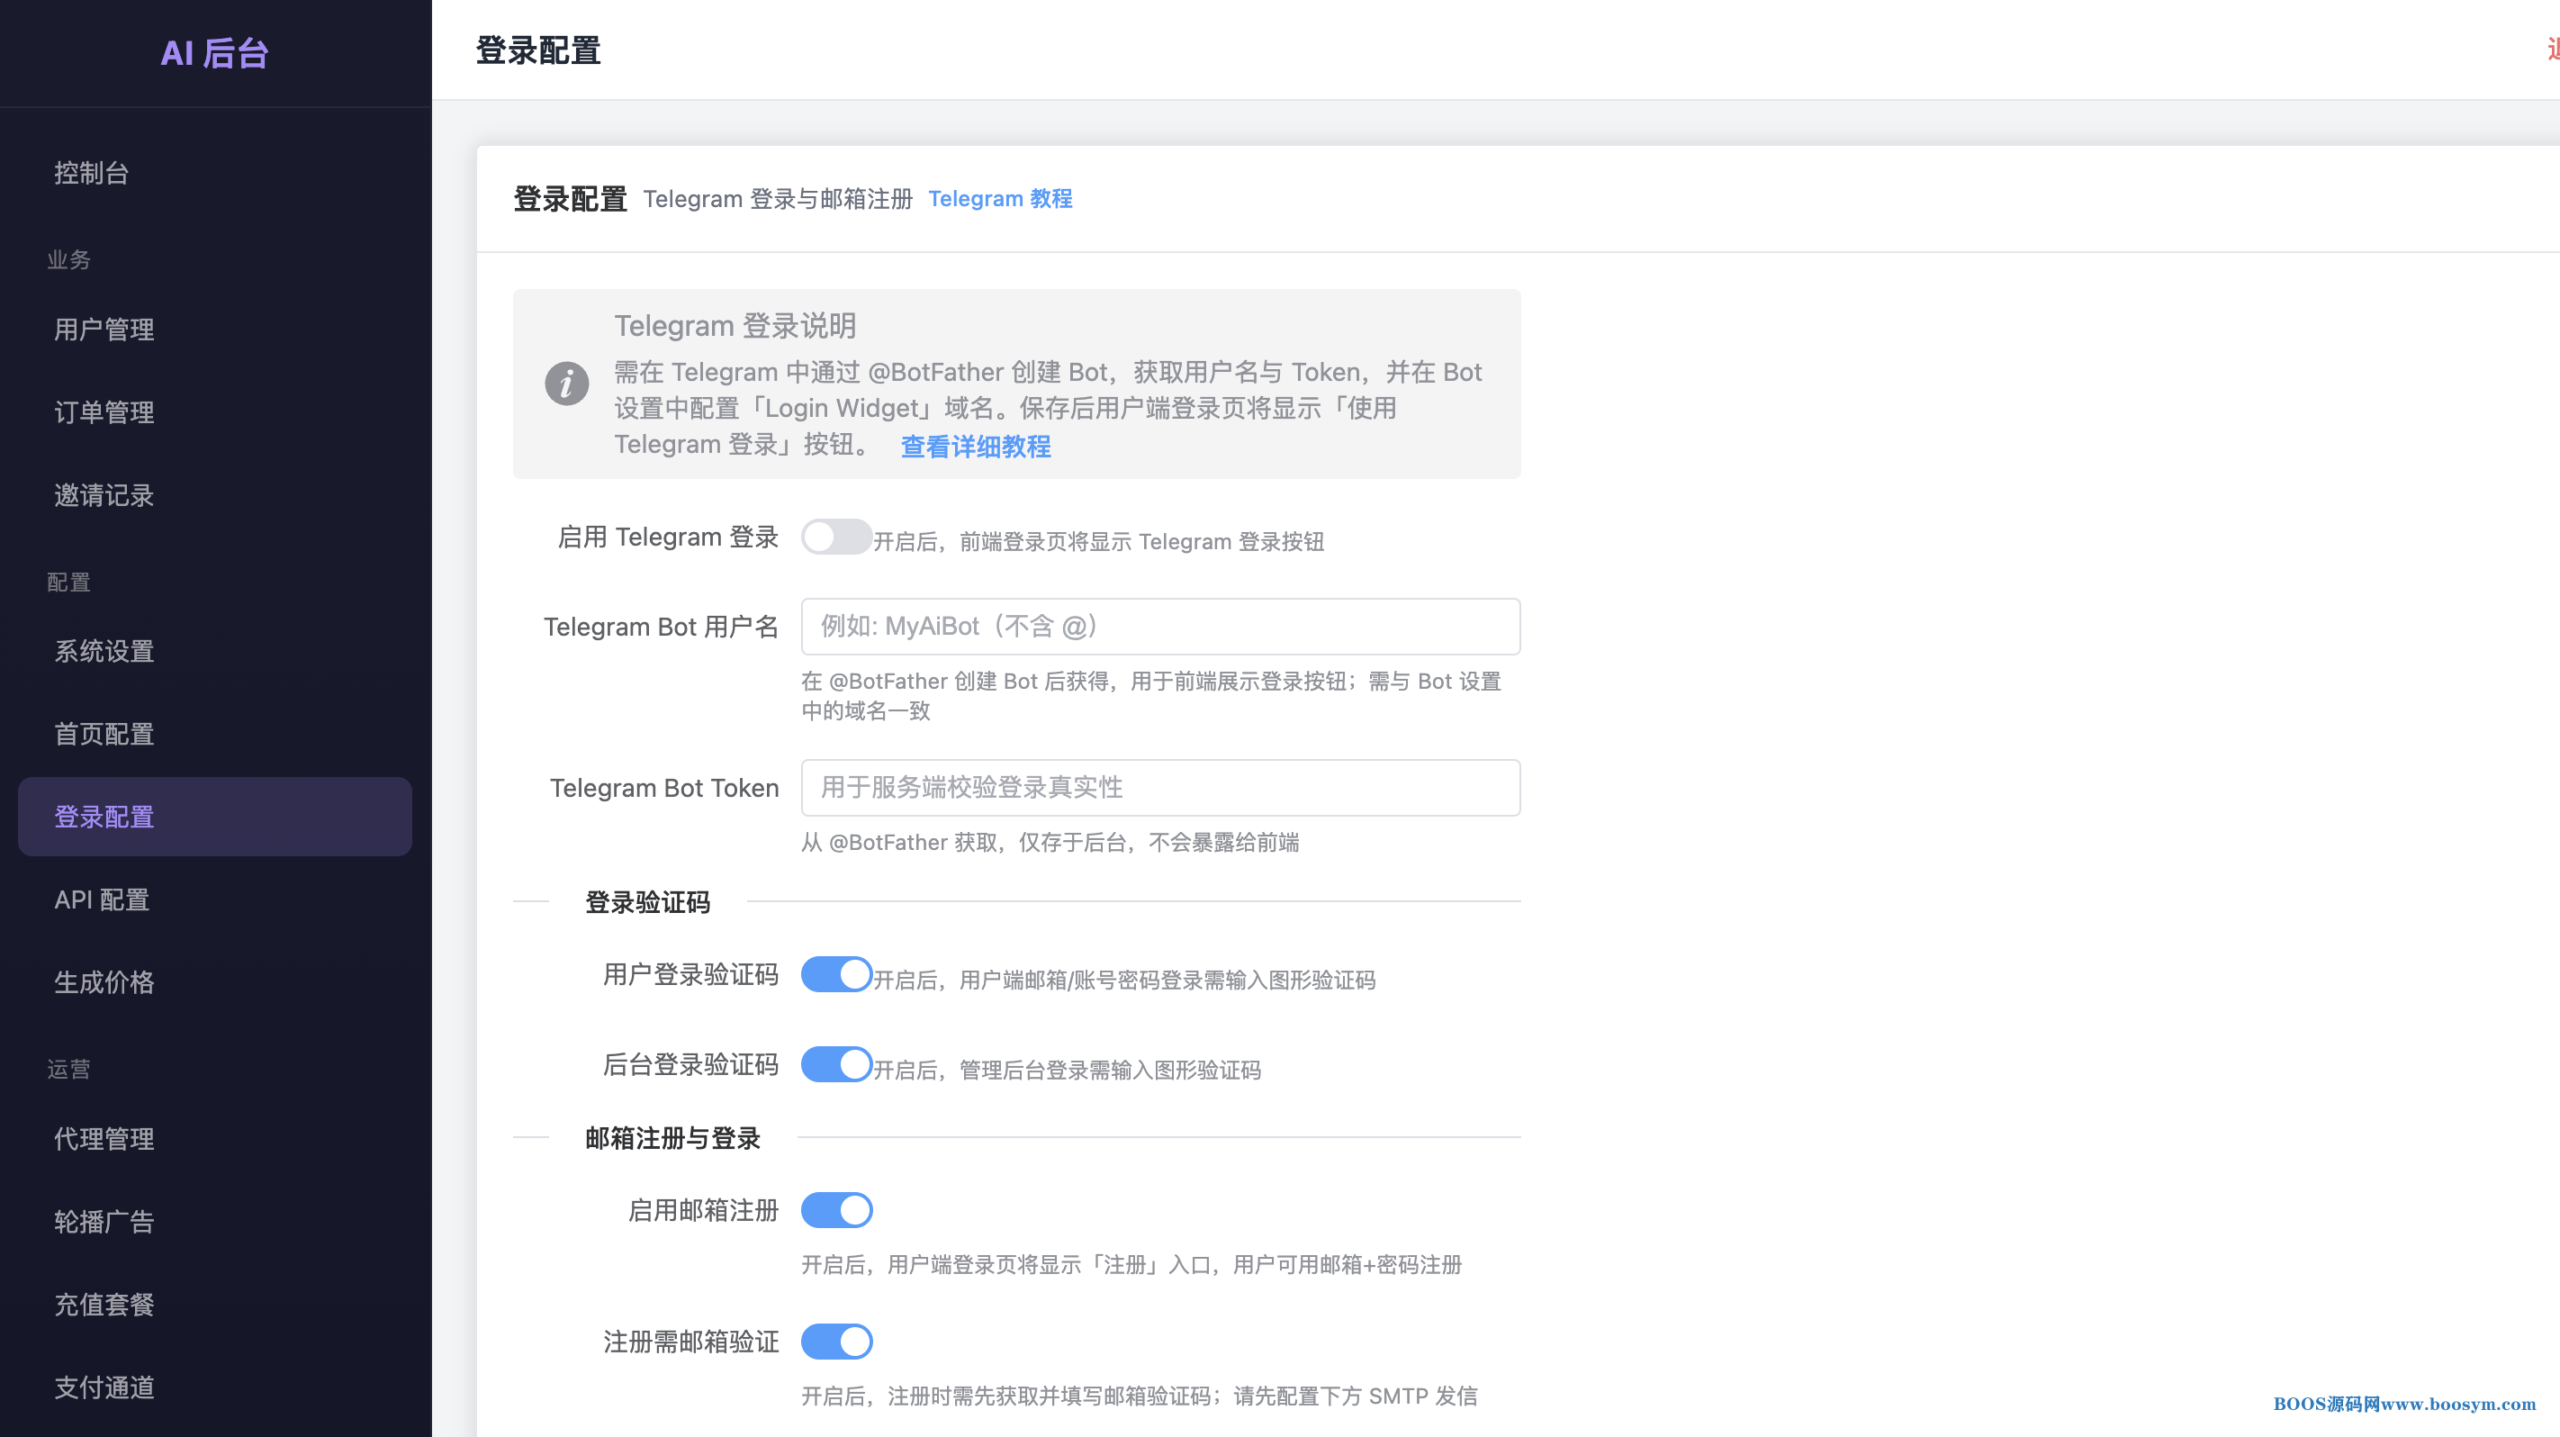Open 控制台 in the sidebar
The width and height of the screenshot is (2560, 1437).
(92, 173)
